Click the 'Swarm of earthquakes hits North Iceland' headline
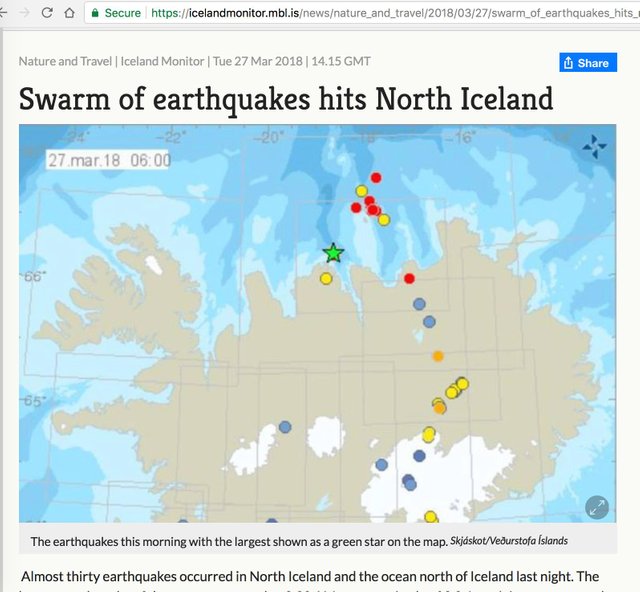640x592 pixels. point(286,100)
